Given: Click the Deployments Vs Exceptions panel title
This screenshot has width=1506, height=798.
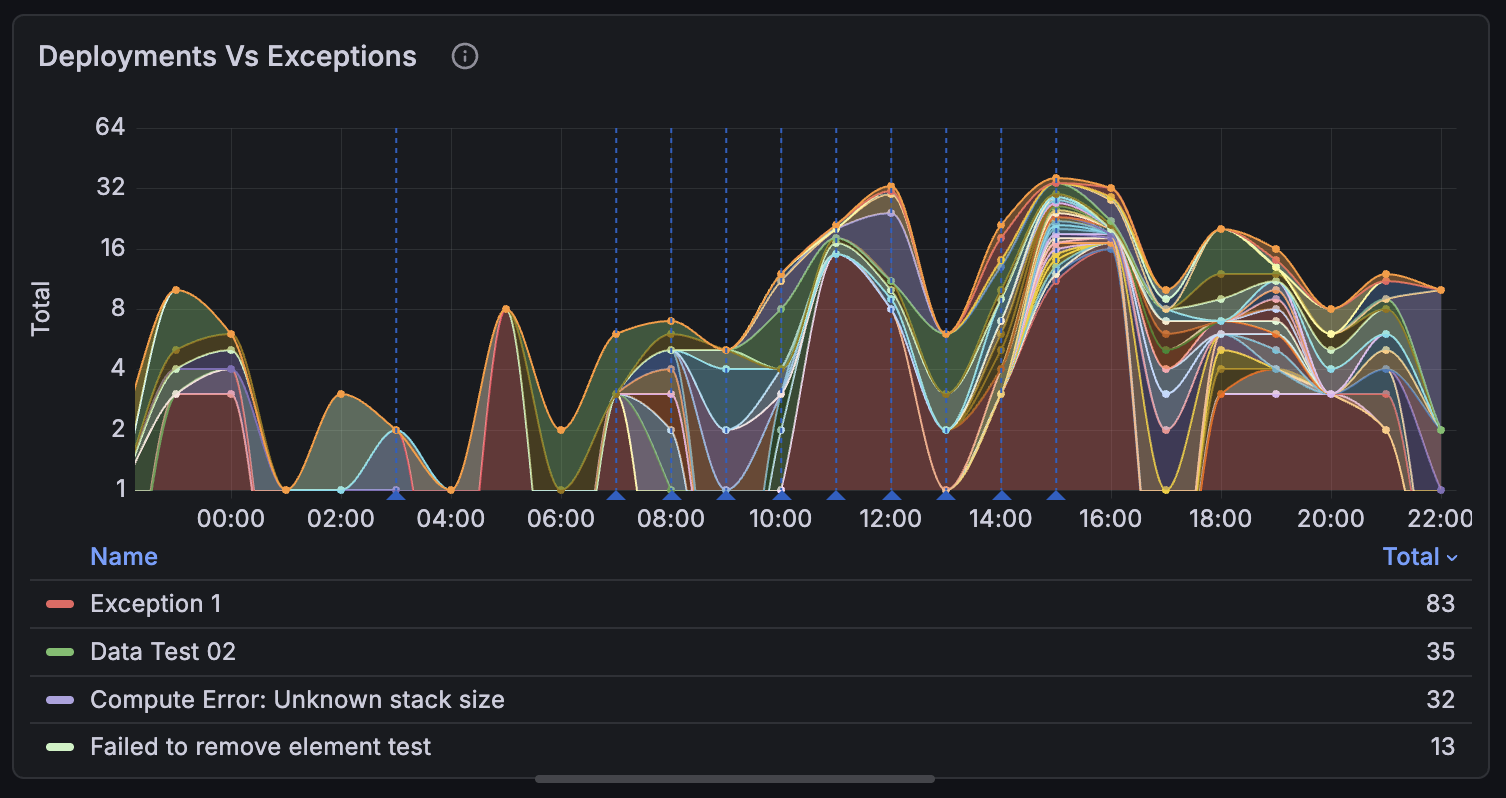Looking at the screenshot, I should coord(227,56).
